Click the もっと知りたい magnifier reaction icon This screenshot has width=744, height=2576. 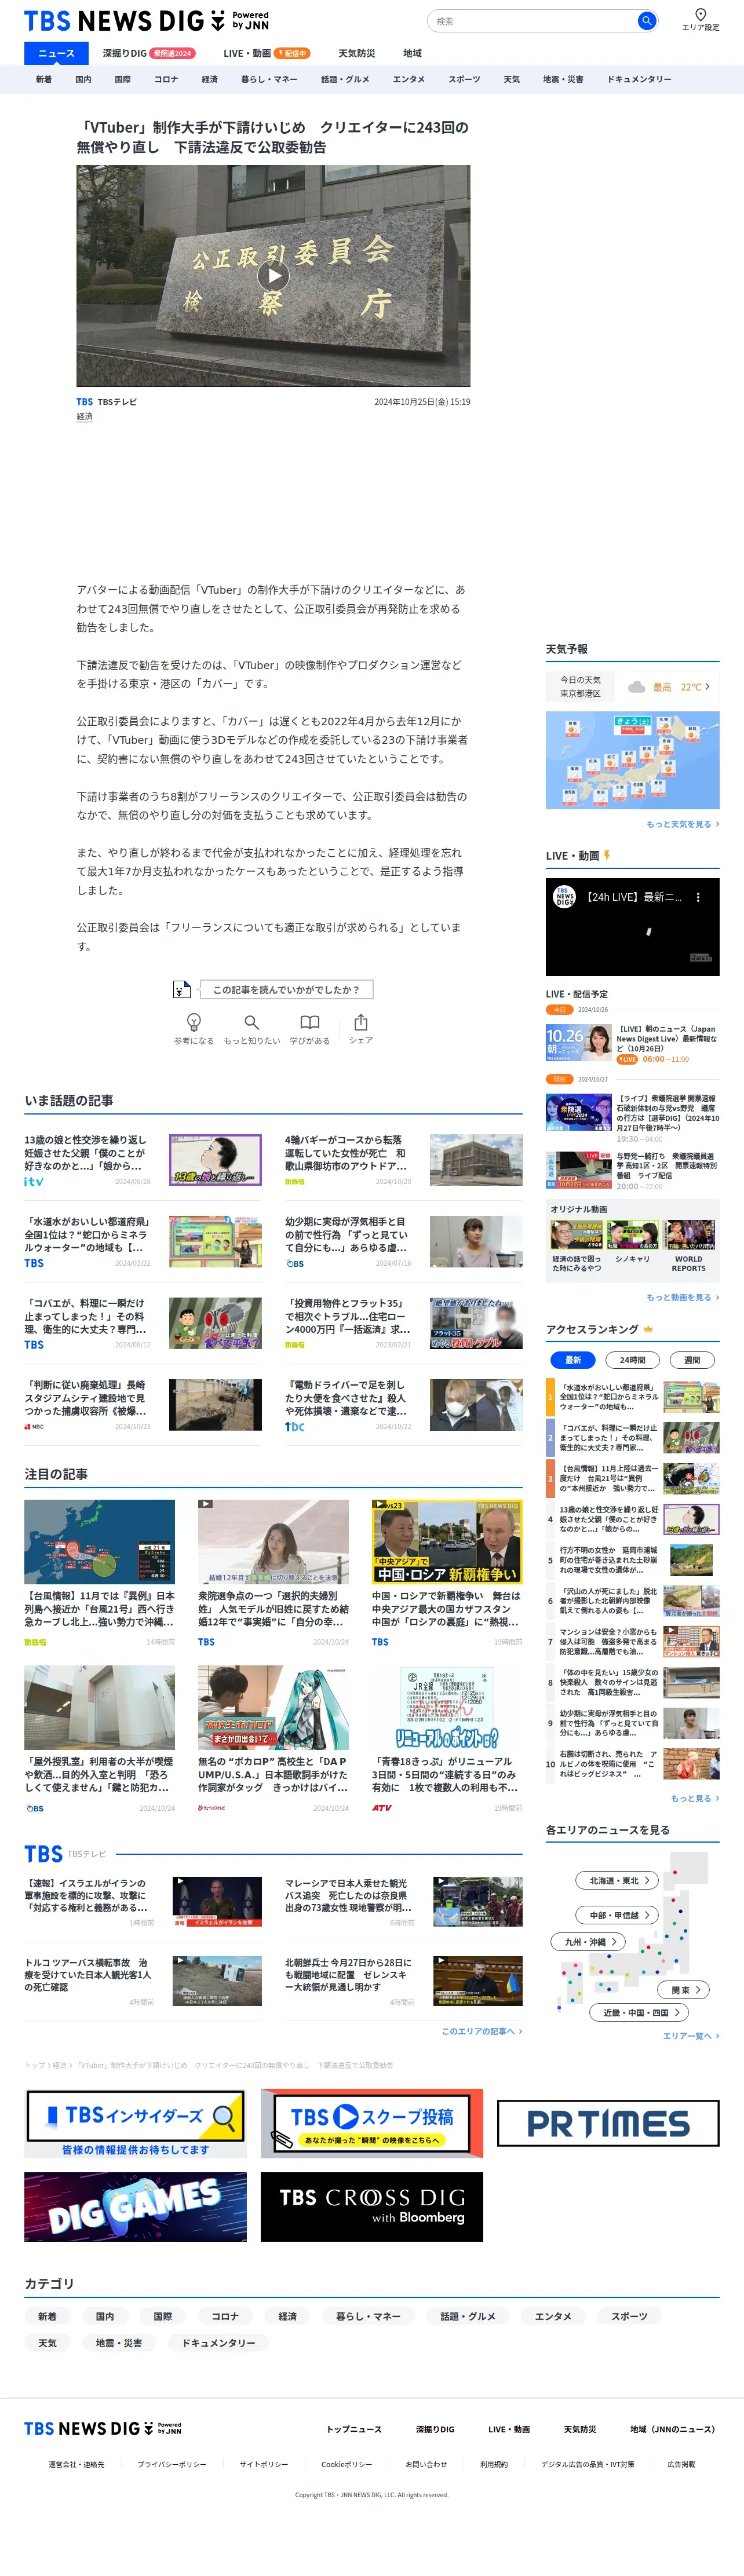[x=252, y=1022]
